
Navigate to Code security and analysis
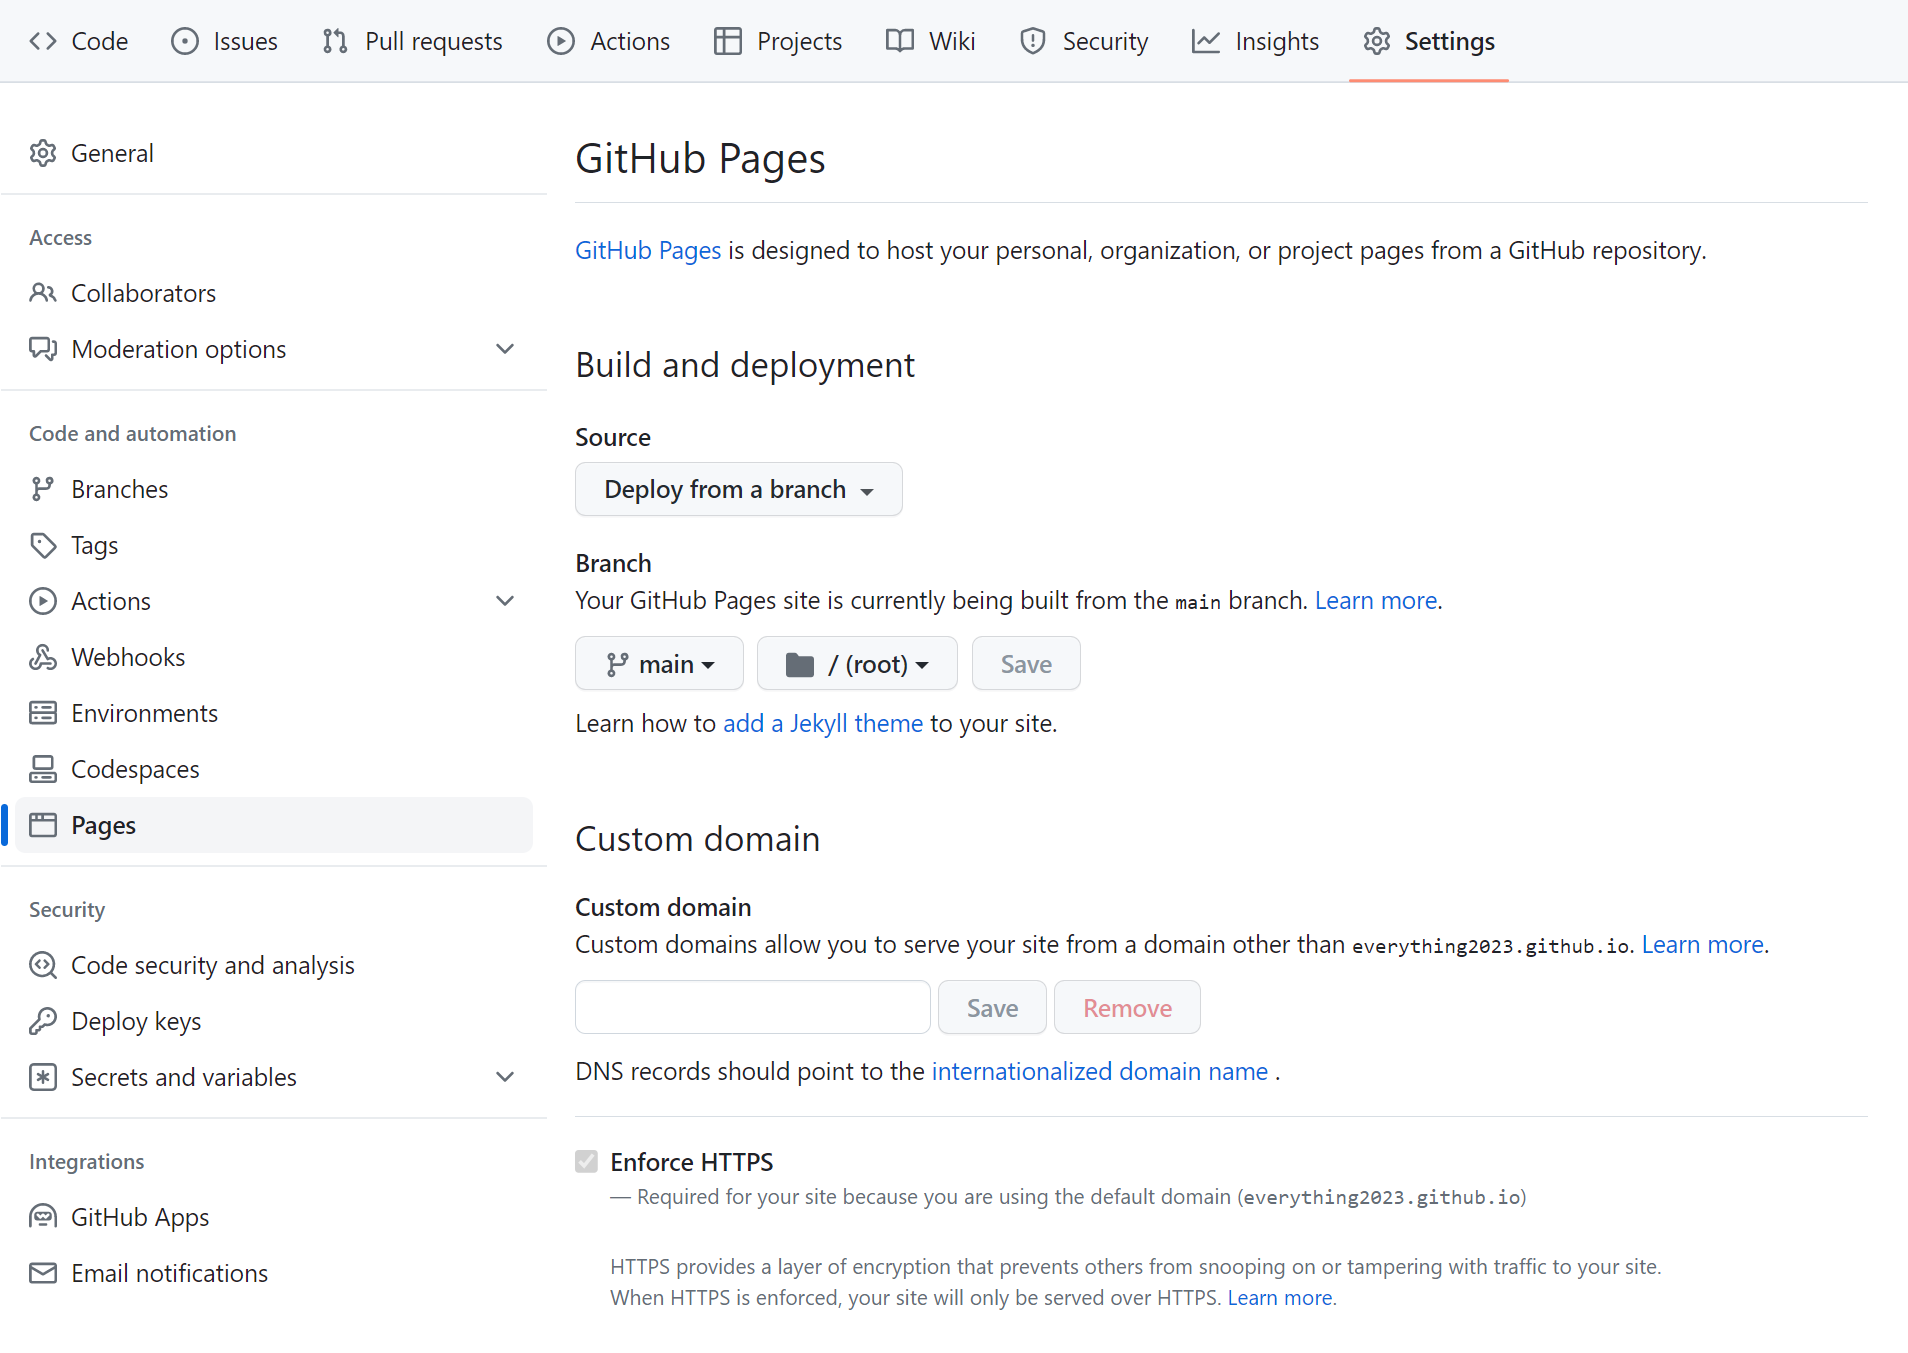[274, 965]
